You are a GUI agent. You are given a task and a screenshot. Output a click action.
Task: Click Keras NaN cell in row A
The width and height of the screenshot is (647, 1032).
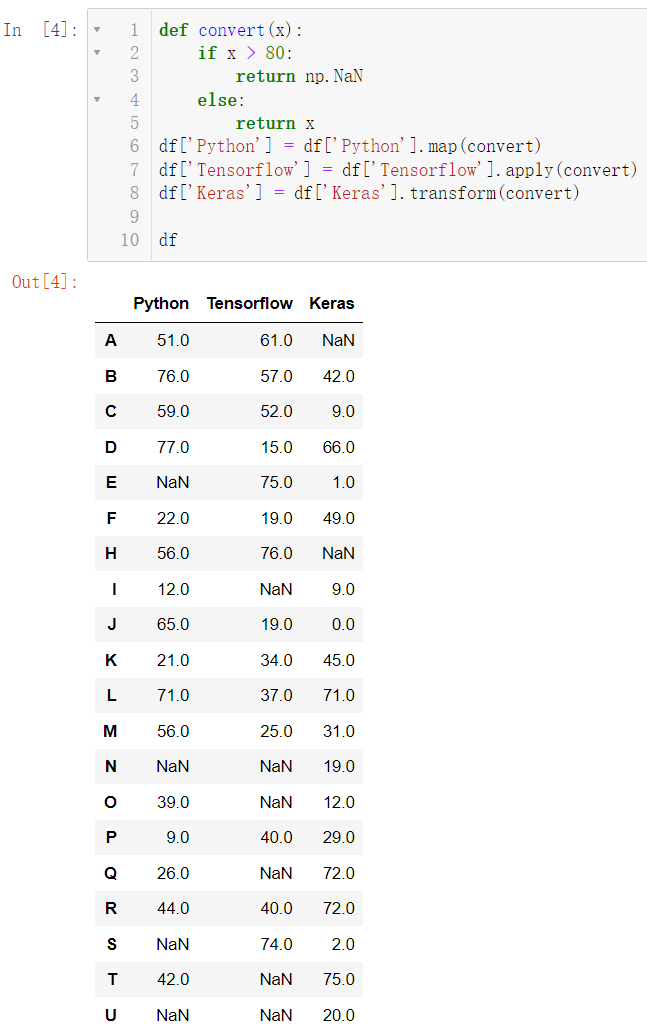tap(338, 340)
